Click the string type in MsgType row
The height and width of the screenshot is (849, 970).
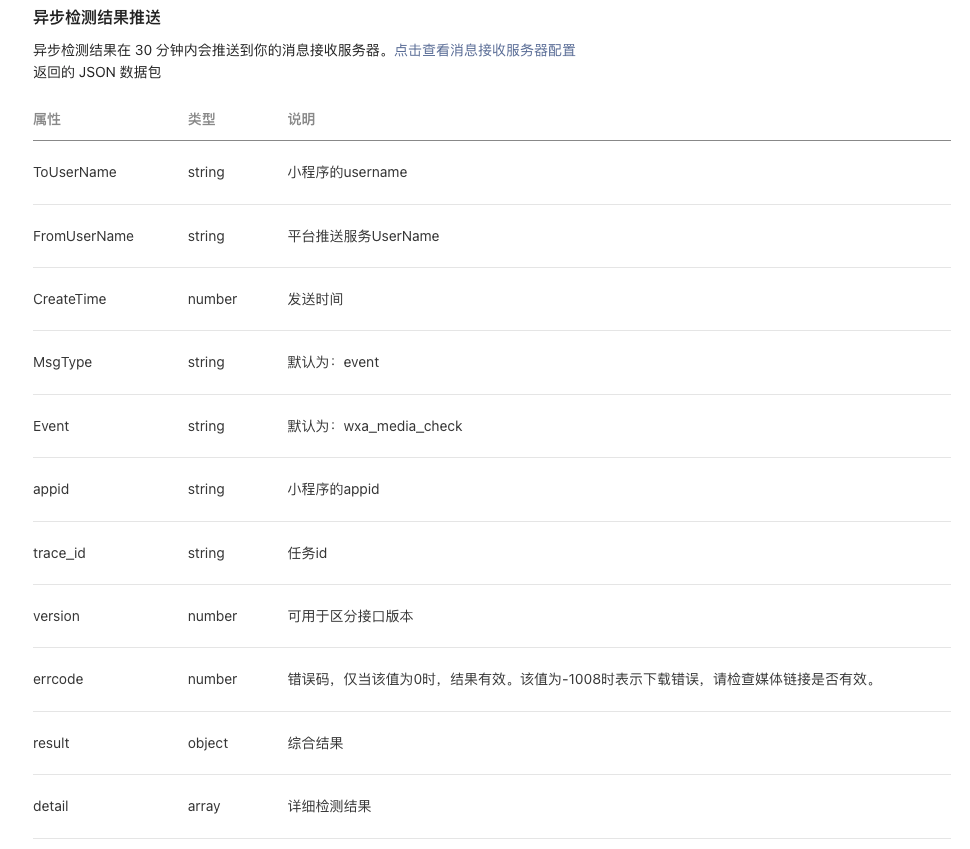click(206, 362)
